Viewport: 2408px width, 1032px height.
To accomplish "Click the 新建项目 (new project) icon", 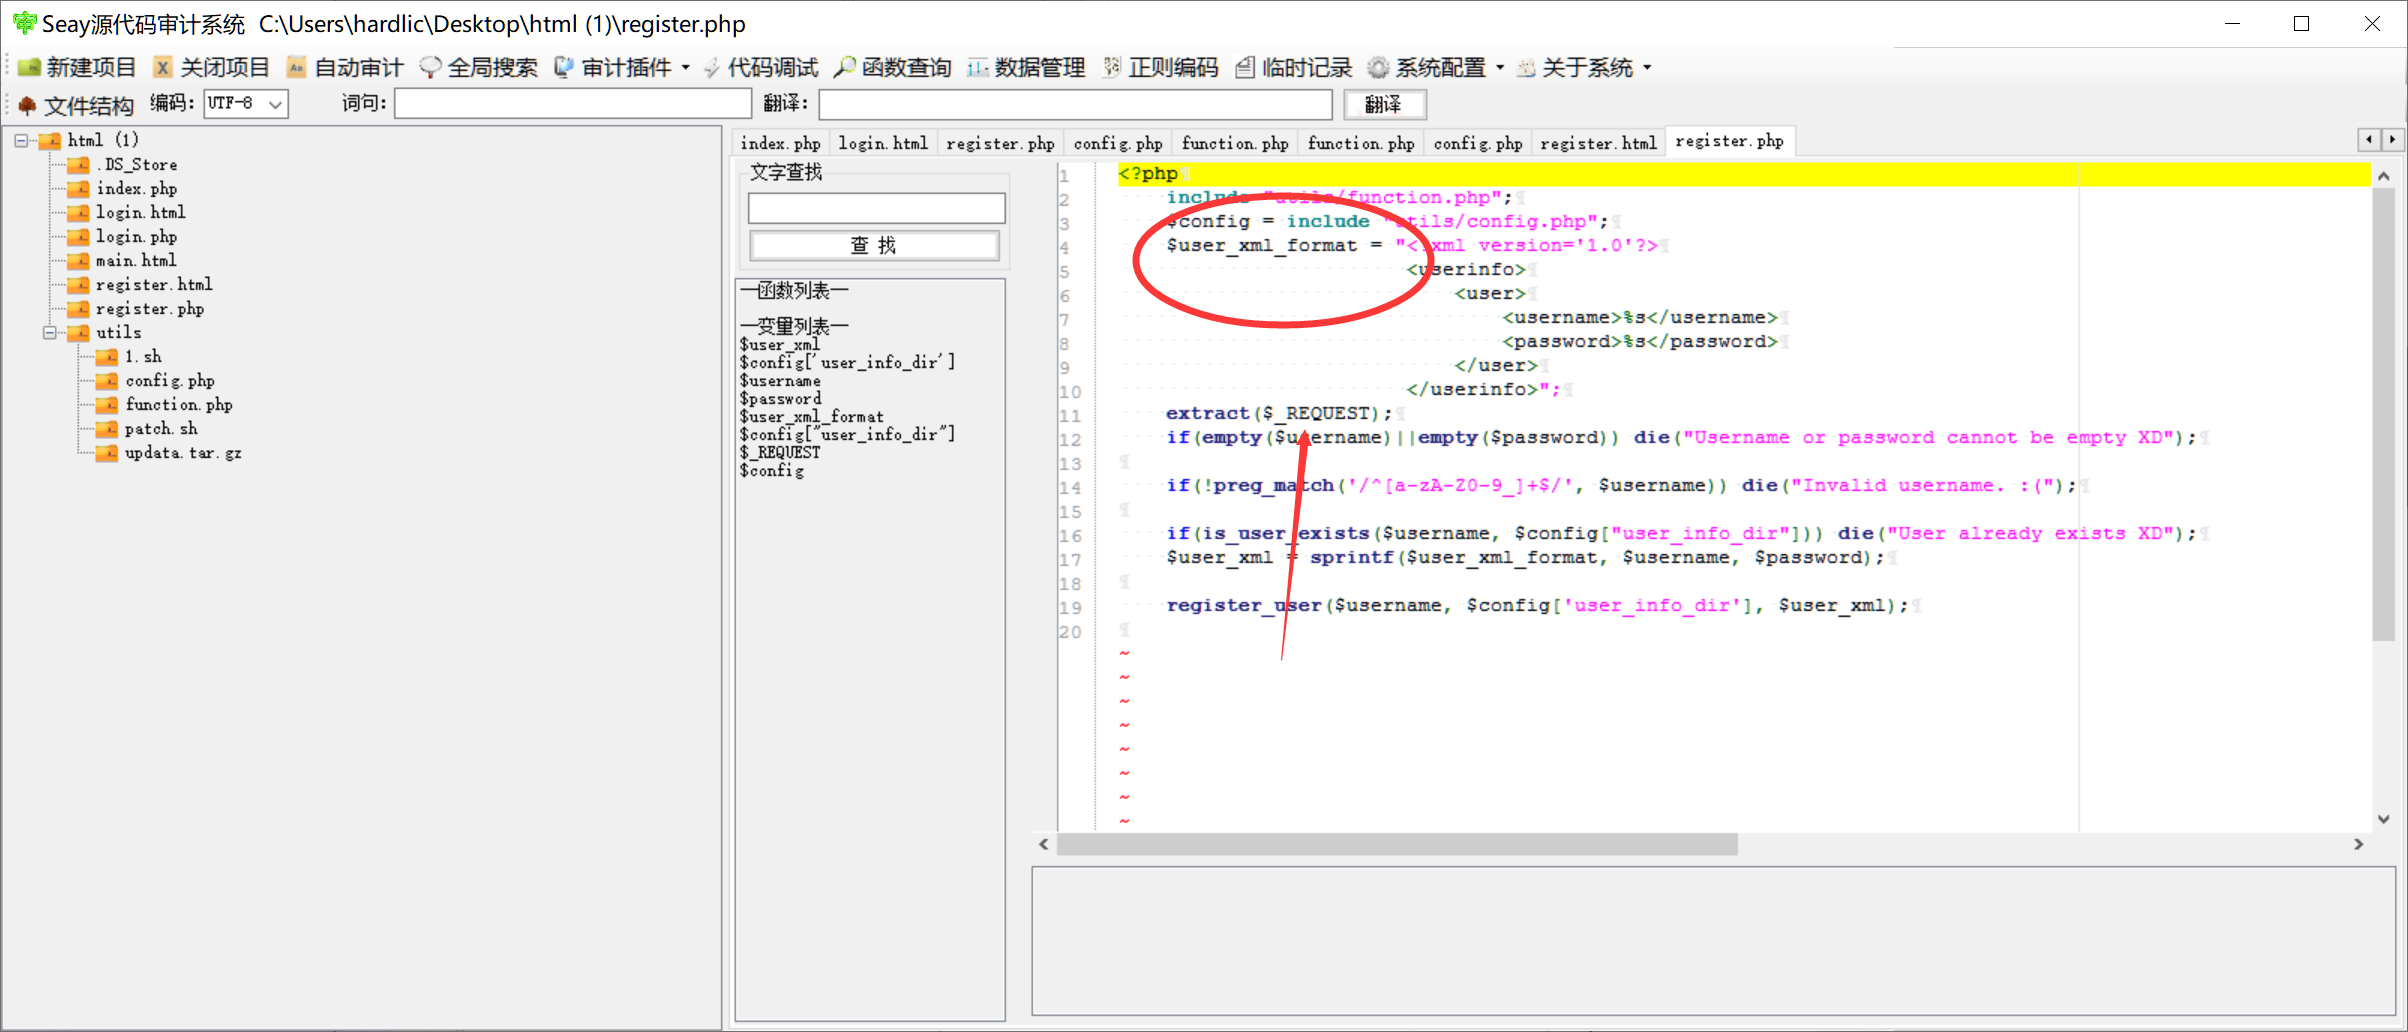I will [29, 68].
